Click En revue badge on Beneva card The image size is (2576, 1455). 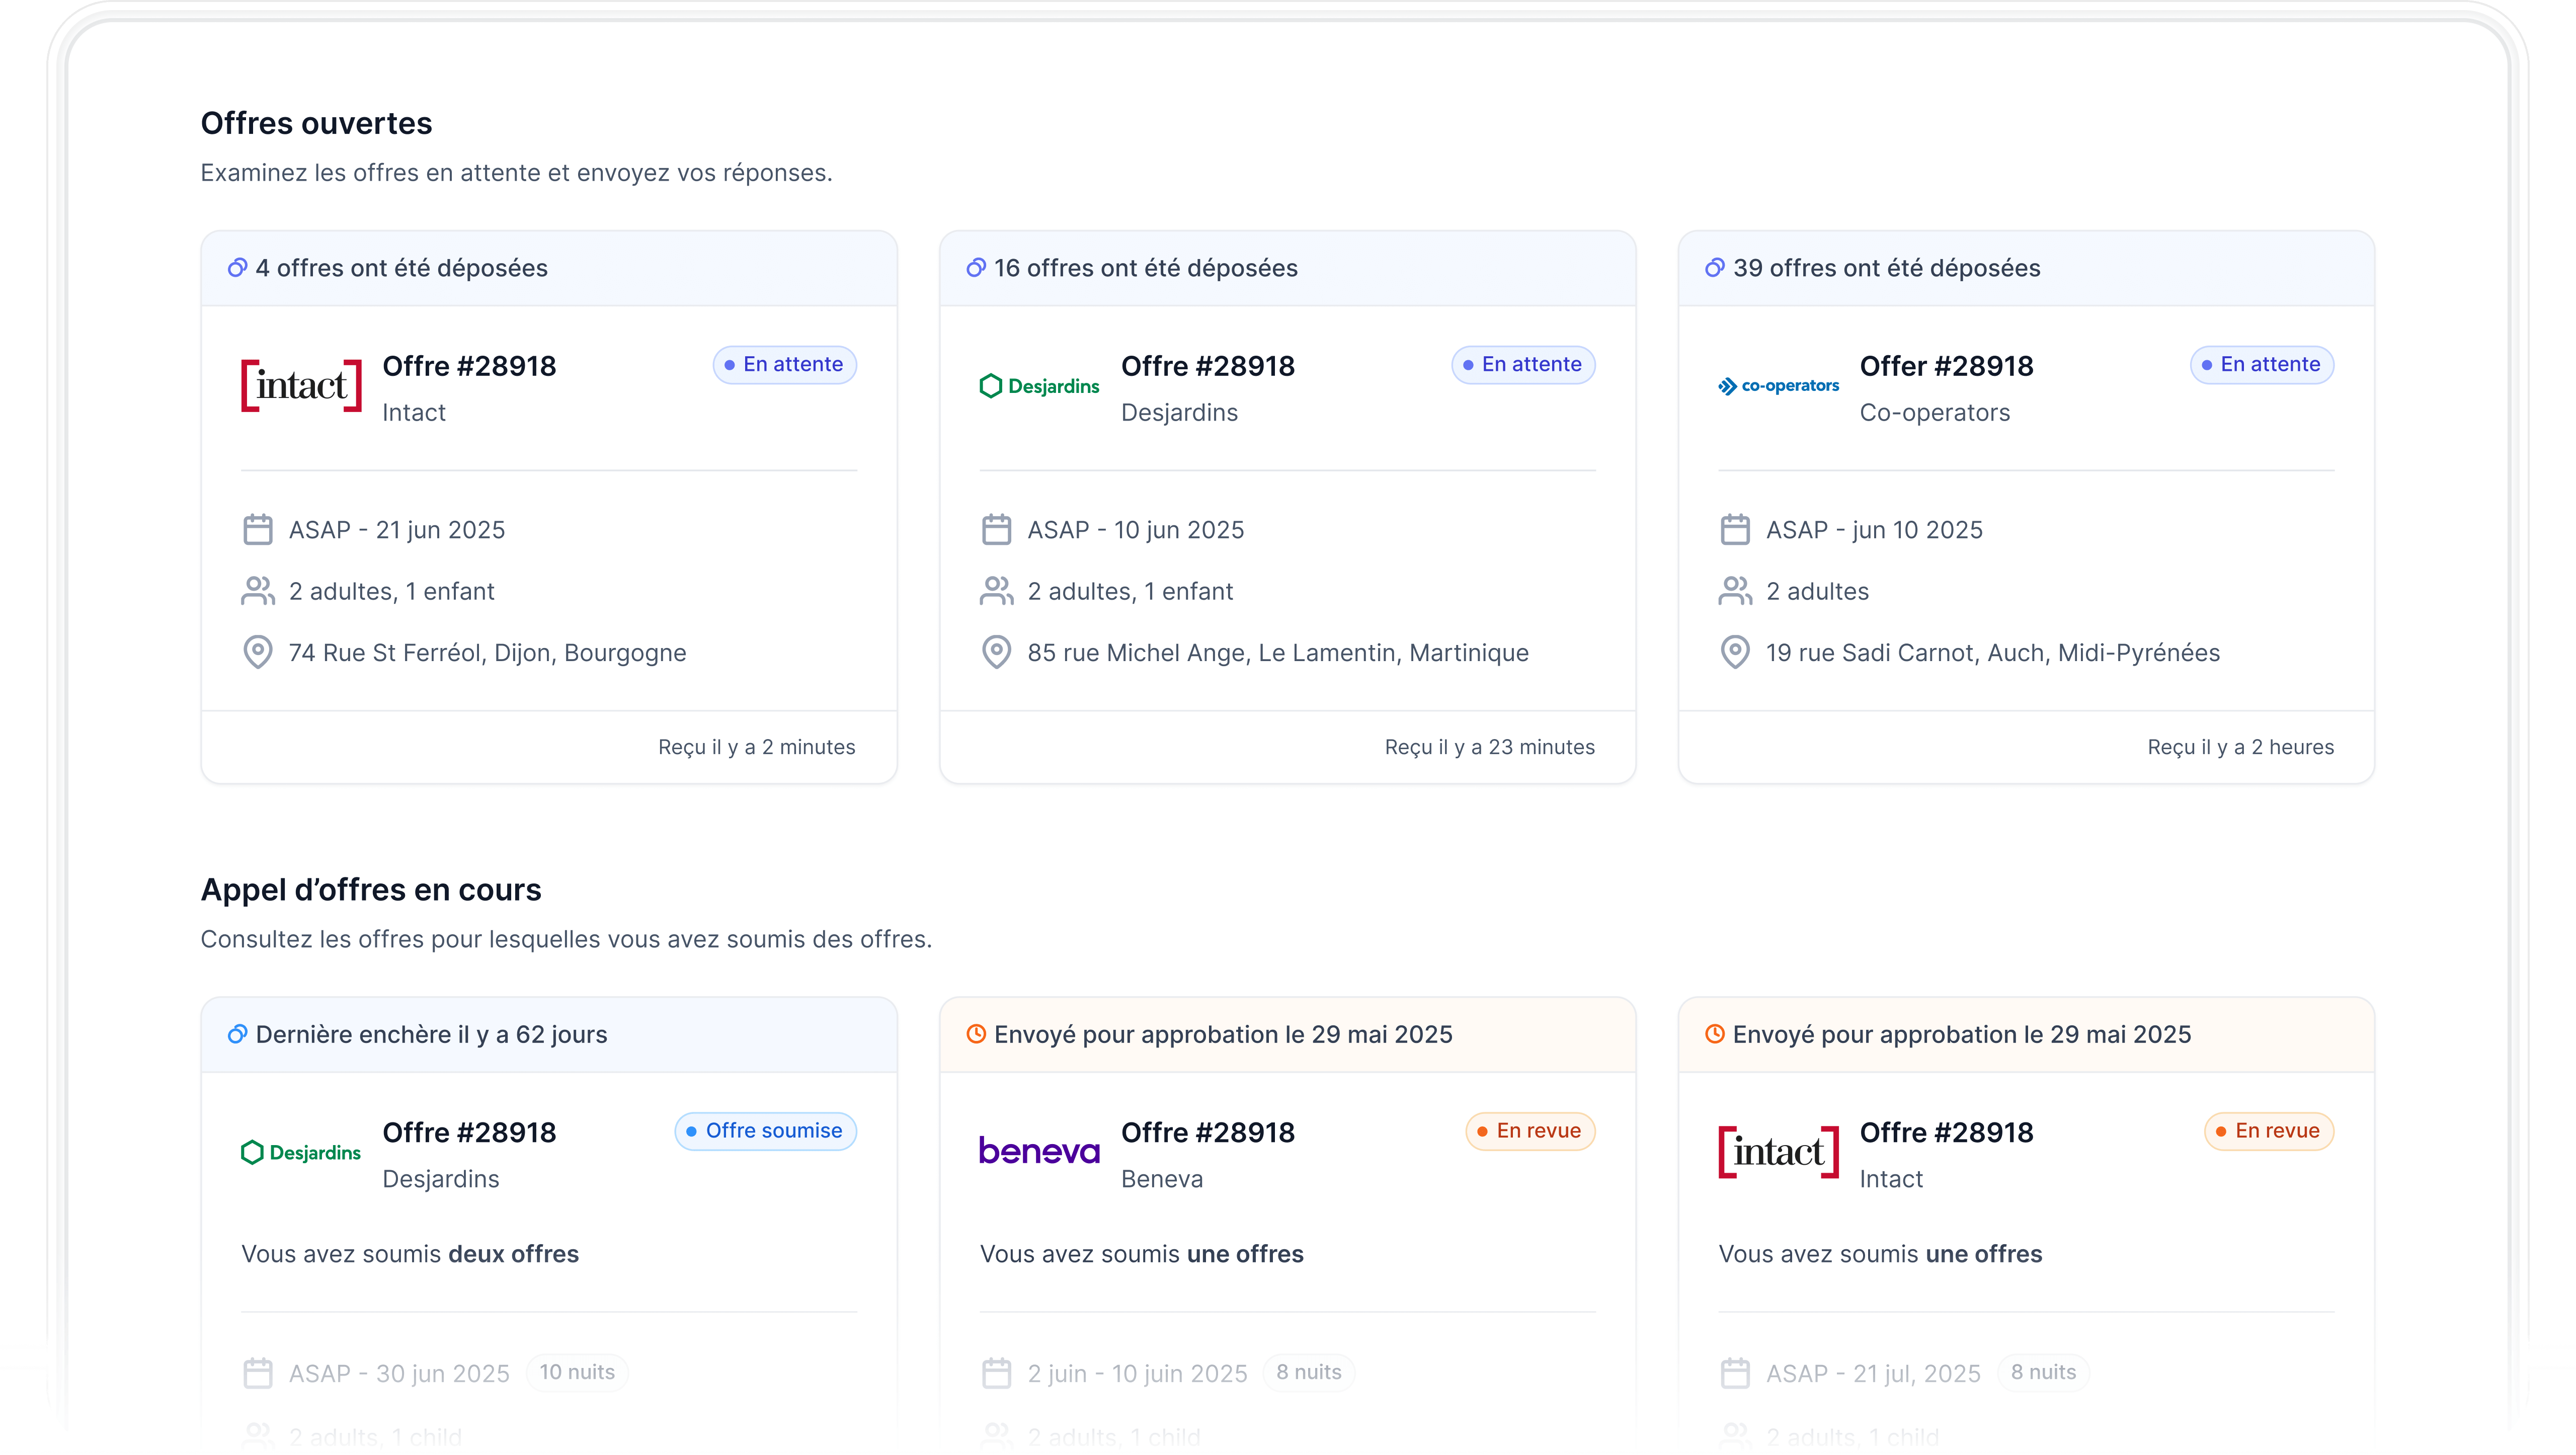pos(1530,1131)
